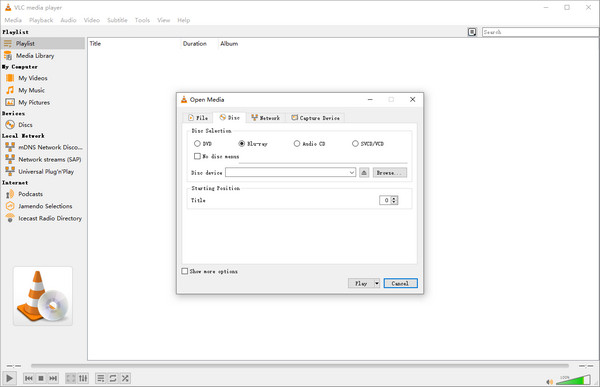600x387 pixels.
Task: Change the playlist view mode icon
Action: (472, 32)
